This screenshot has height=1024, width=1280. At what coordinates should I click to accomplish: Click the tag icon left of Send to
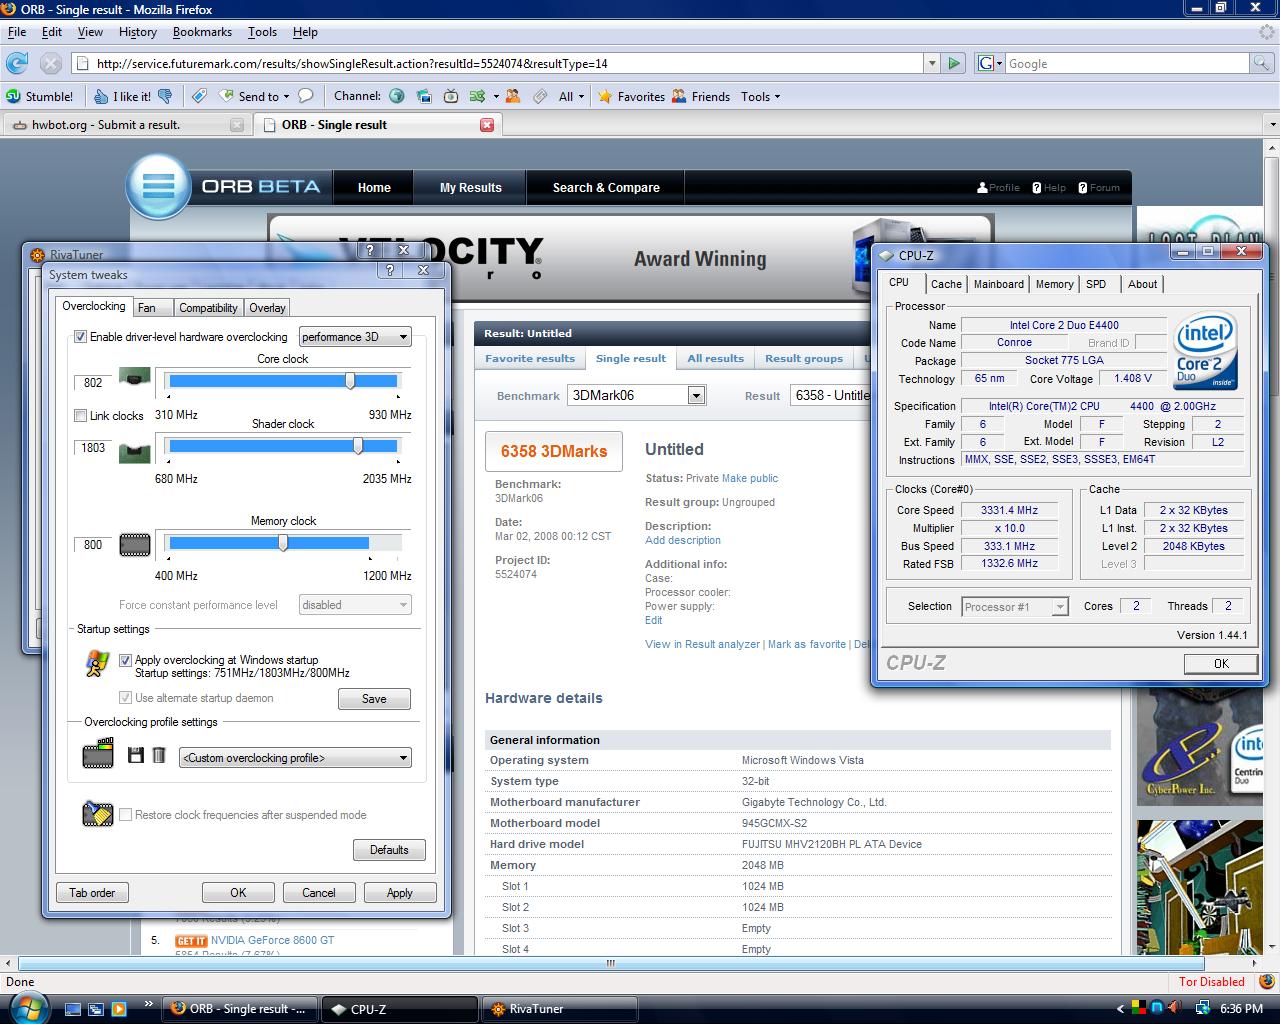tap(199, 96)
